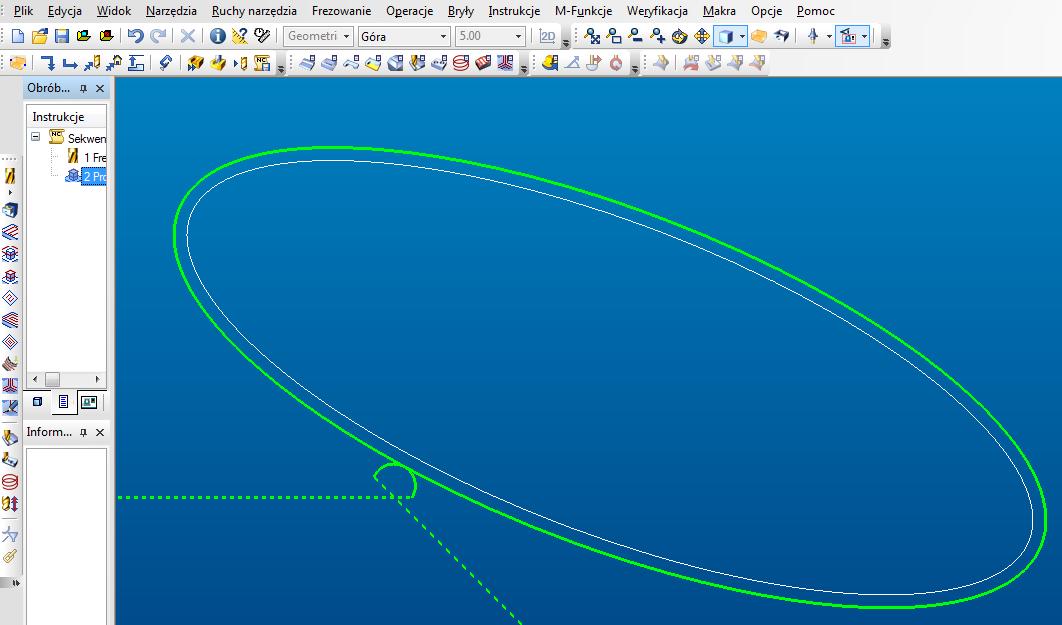The height and width of the screenshot is (625, 1062).
Task: Click the 2D view icon
Action: 547,37
